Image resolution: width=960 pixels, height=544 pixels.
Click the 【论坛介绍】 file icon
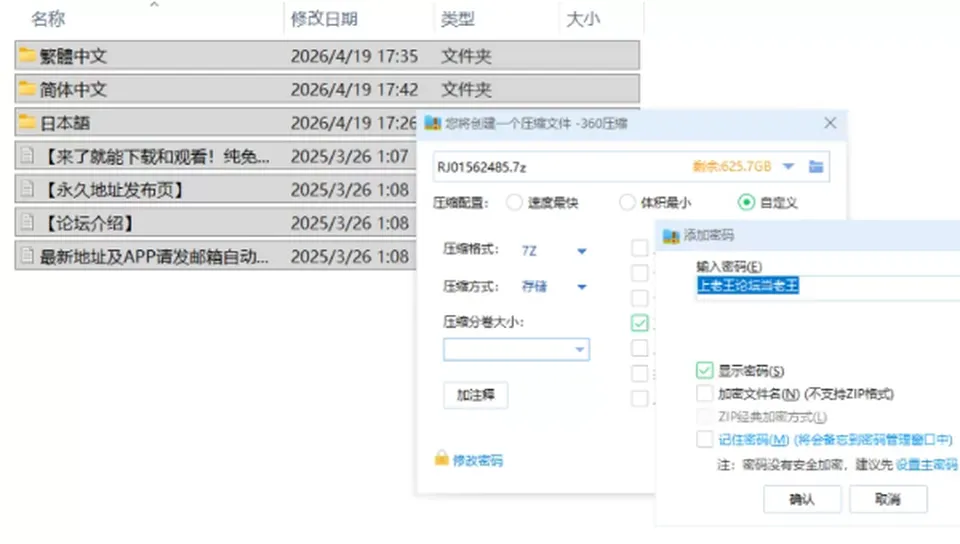(27, 222)
